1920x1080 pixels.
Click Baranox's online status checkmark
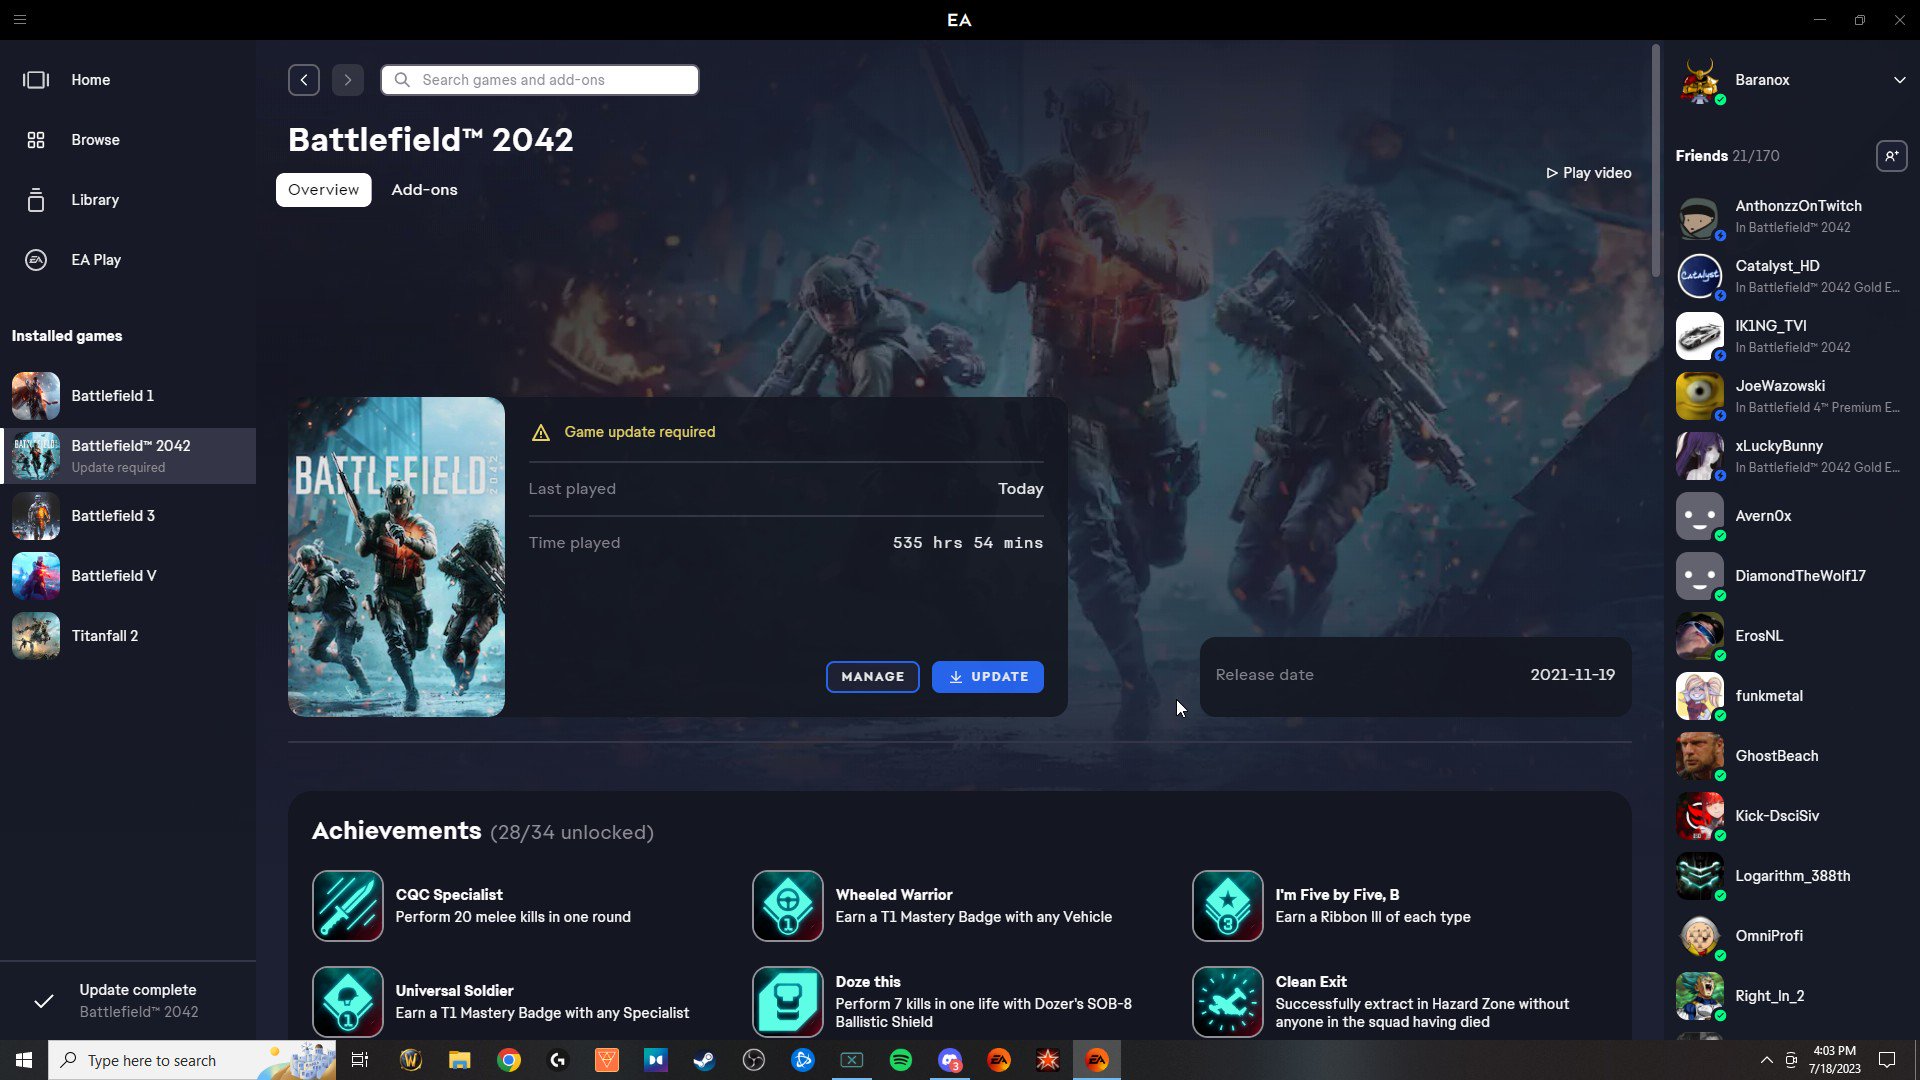(1721, 100)
